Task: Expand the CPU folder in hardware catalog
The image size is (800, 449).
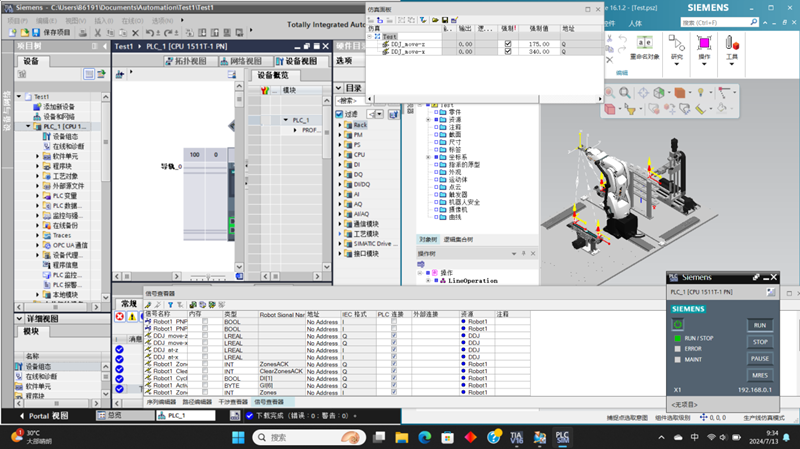Action: (340, 155)
